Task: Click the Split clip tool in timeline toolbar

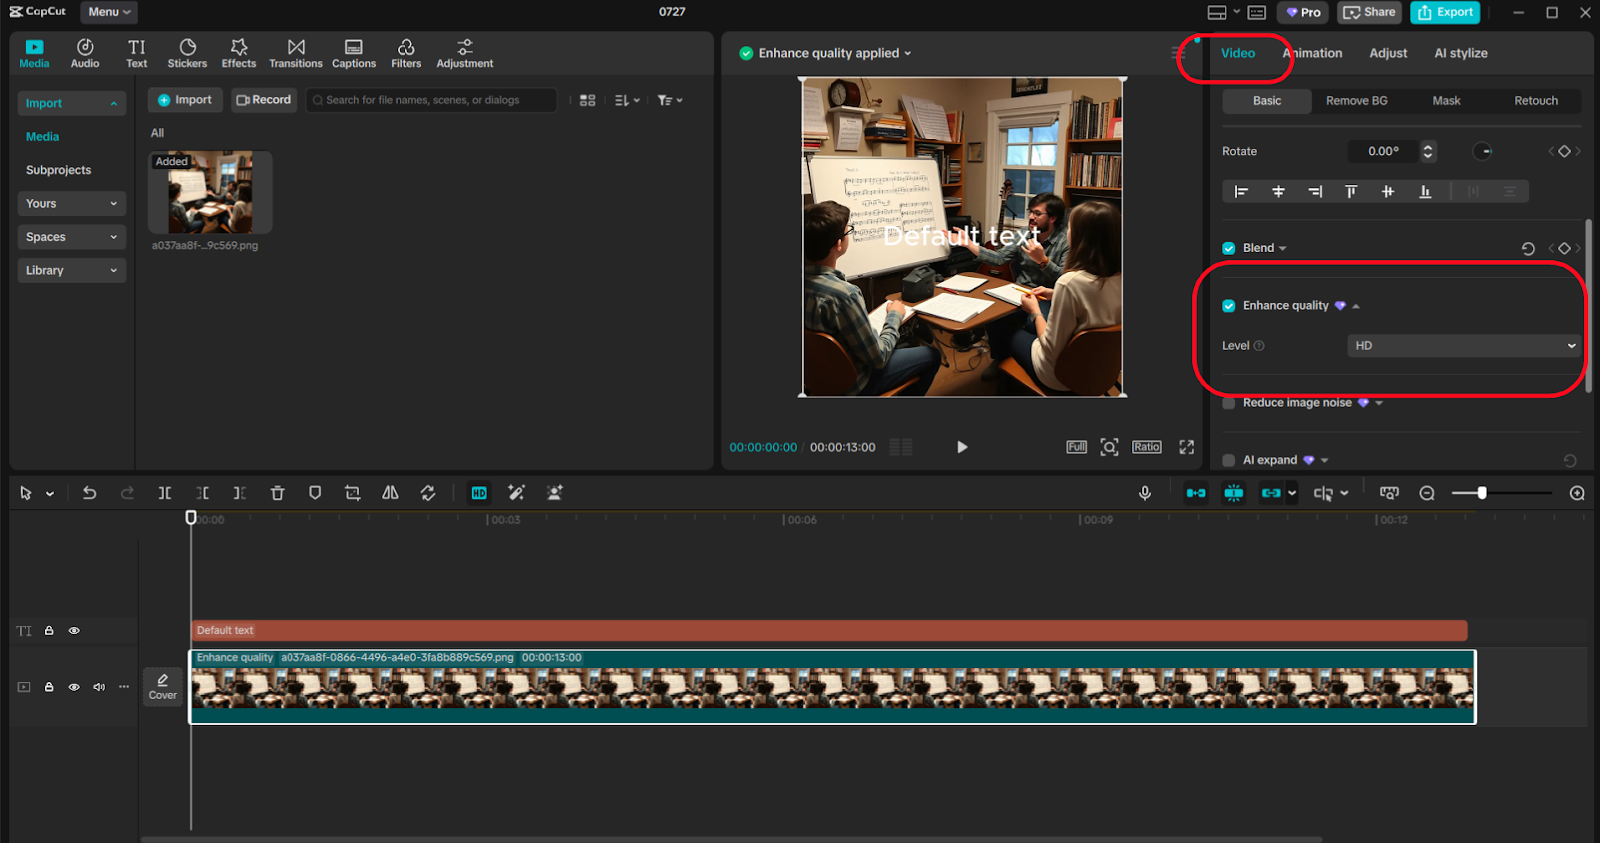Action: [165, 493]
